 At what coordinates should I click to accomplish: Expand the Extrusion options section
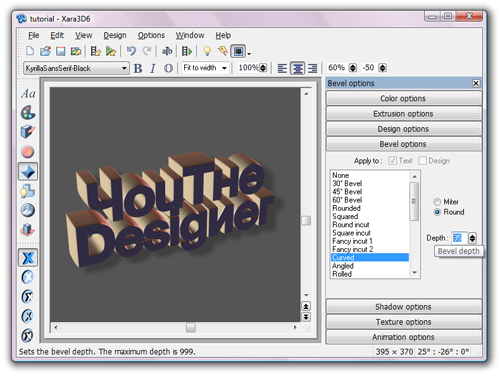tap(403, 114)
